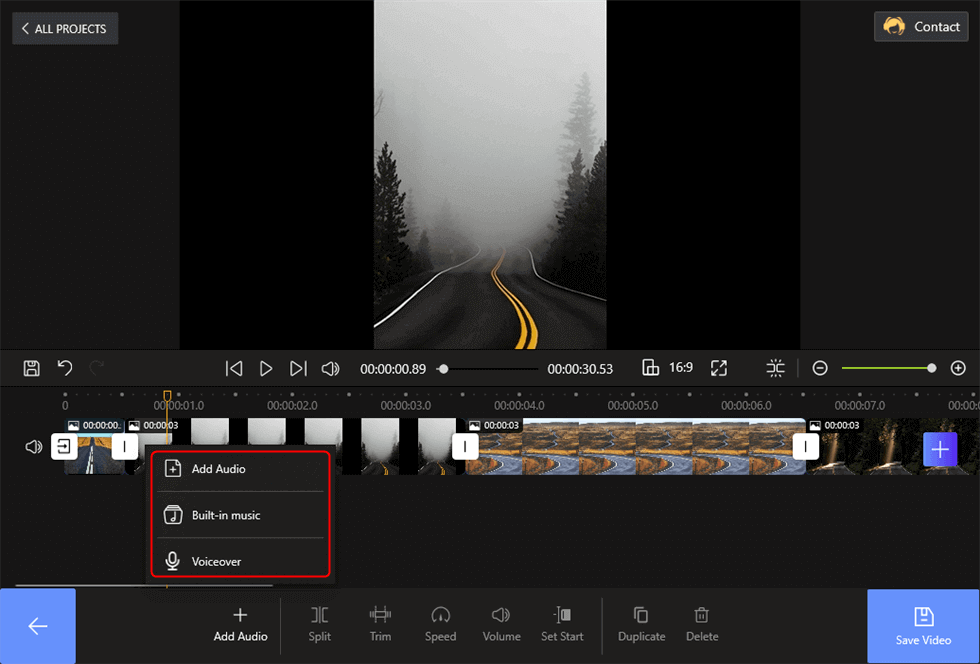Delete the selected clip
Screen dimensions: 980x664
(702, 625)
